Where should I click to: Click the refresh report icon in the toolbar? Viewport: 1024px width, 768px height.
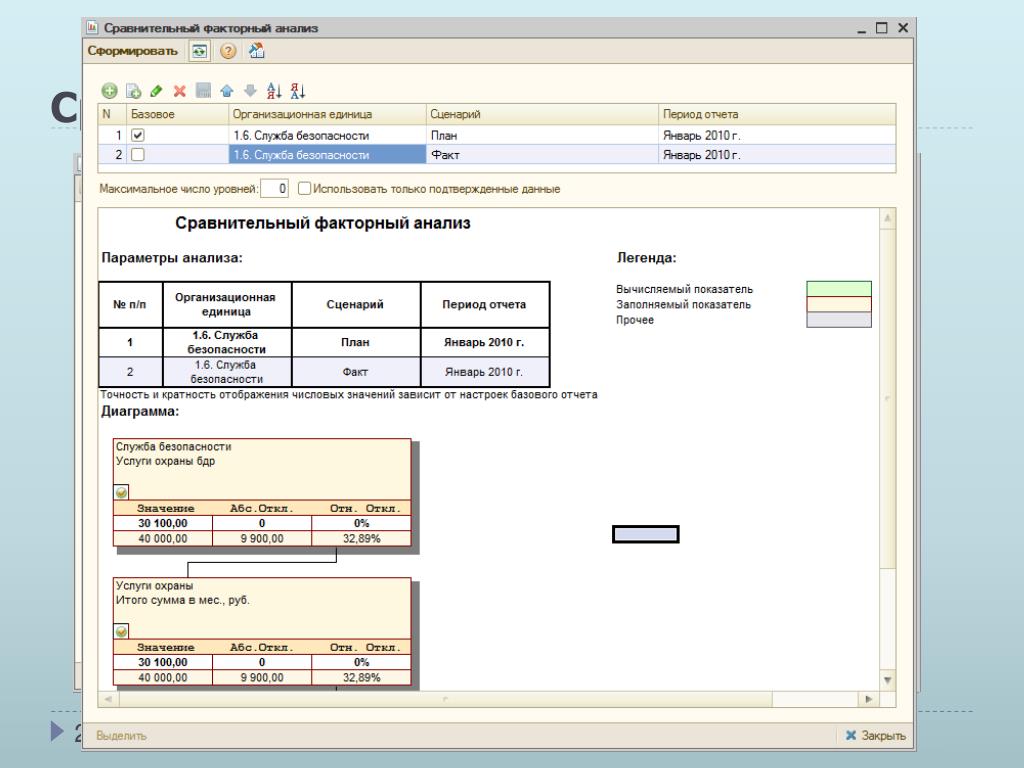pos(199,51)
